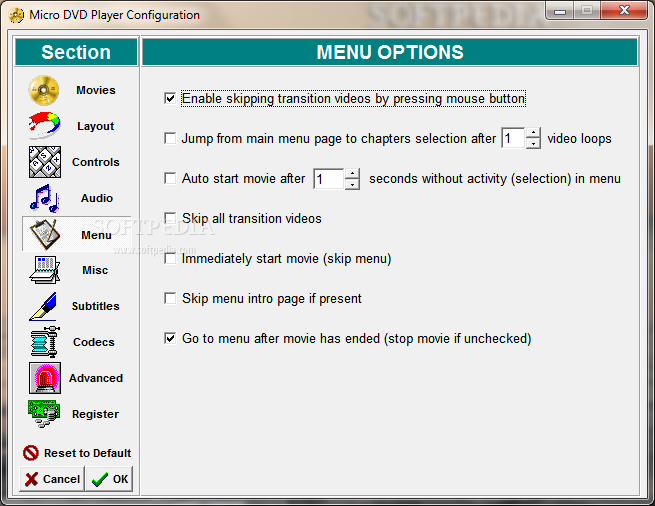
Task: Click the Micro DVD Player title bar icon
Action: [x=16, y=15]
